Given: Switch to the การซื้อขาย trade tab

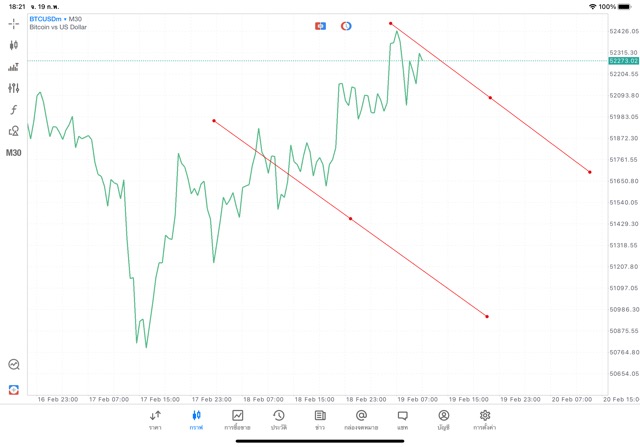Looking at the screenshot, I should tap(238, 419).
